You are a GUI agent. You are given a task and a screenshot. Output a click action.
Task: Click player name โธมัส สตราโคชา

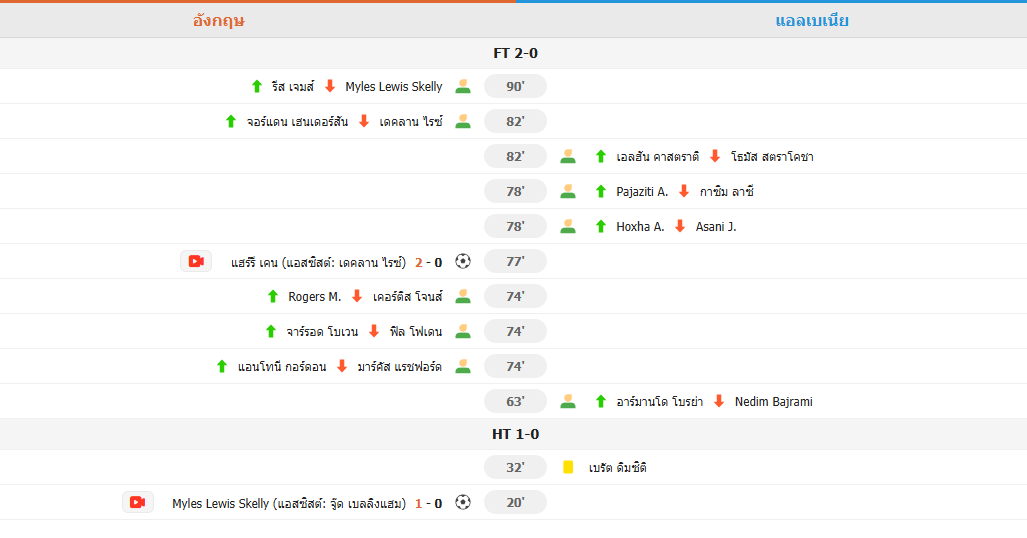772,157
